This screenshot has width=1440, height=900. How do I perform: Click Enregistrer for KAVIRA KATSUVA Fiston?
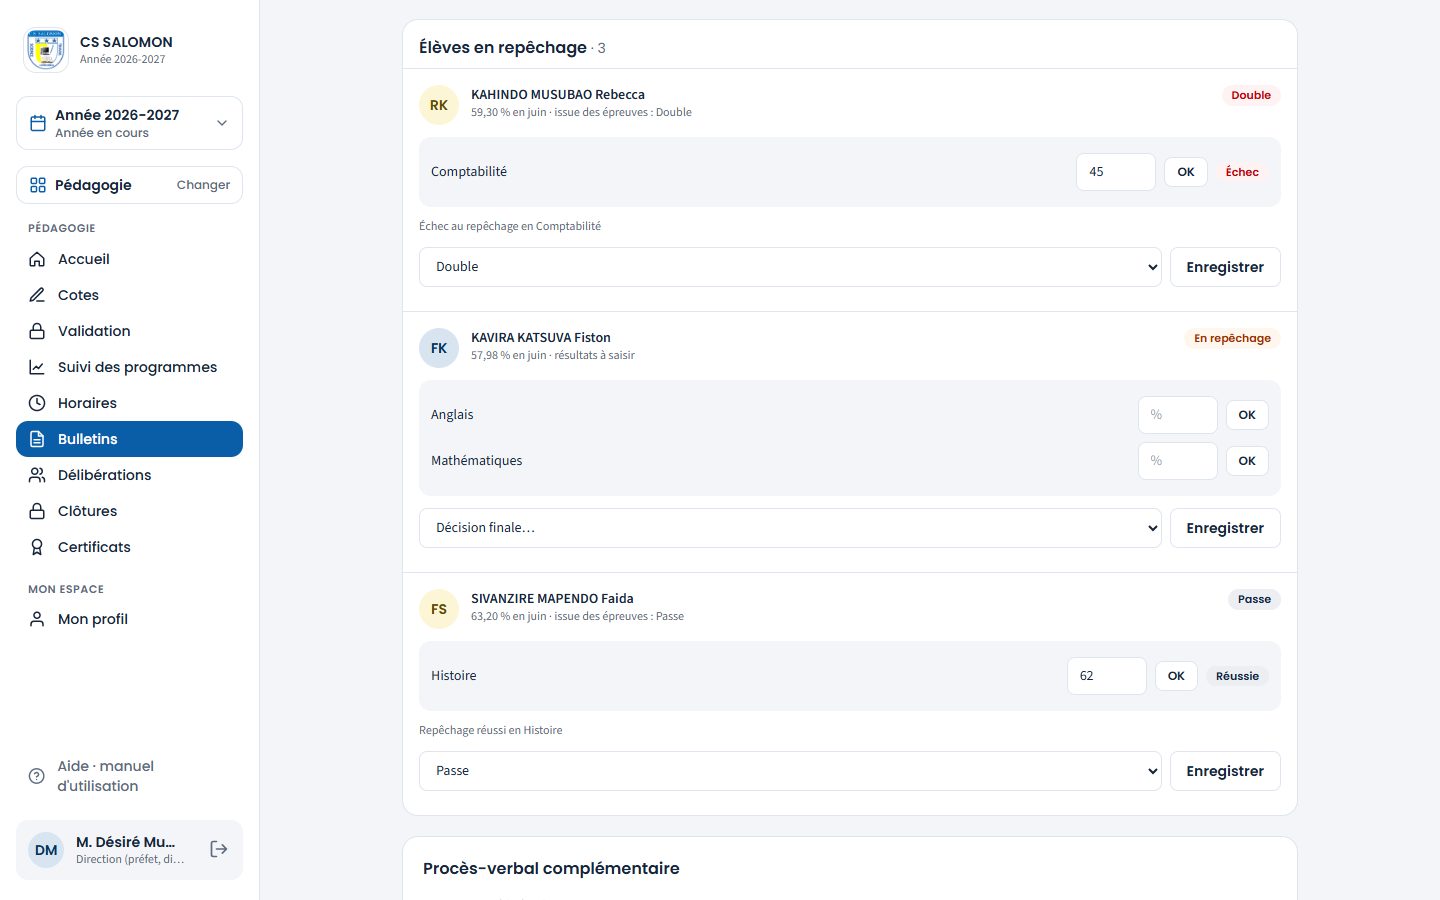click(1225, 528)
